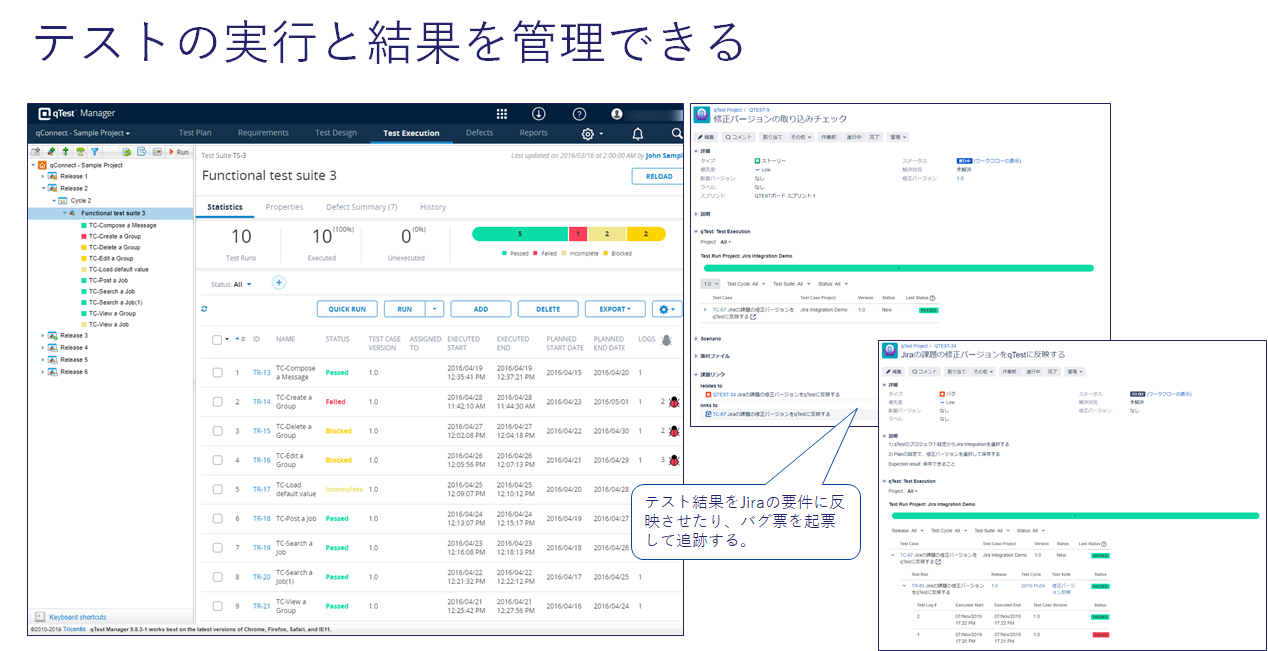
Task: Open the qConnect - Sample Project dropdown
Action: tap(83, 133)
